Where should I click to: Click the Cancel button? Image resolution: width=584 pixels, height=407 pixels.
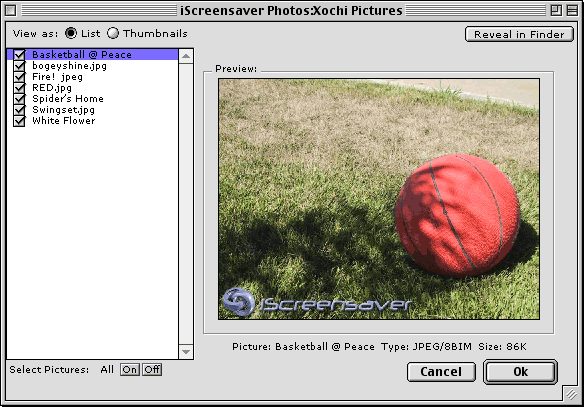tap(441, 372)
